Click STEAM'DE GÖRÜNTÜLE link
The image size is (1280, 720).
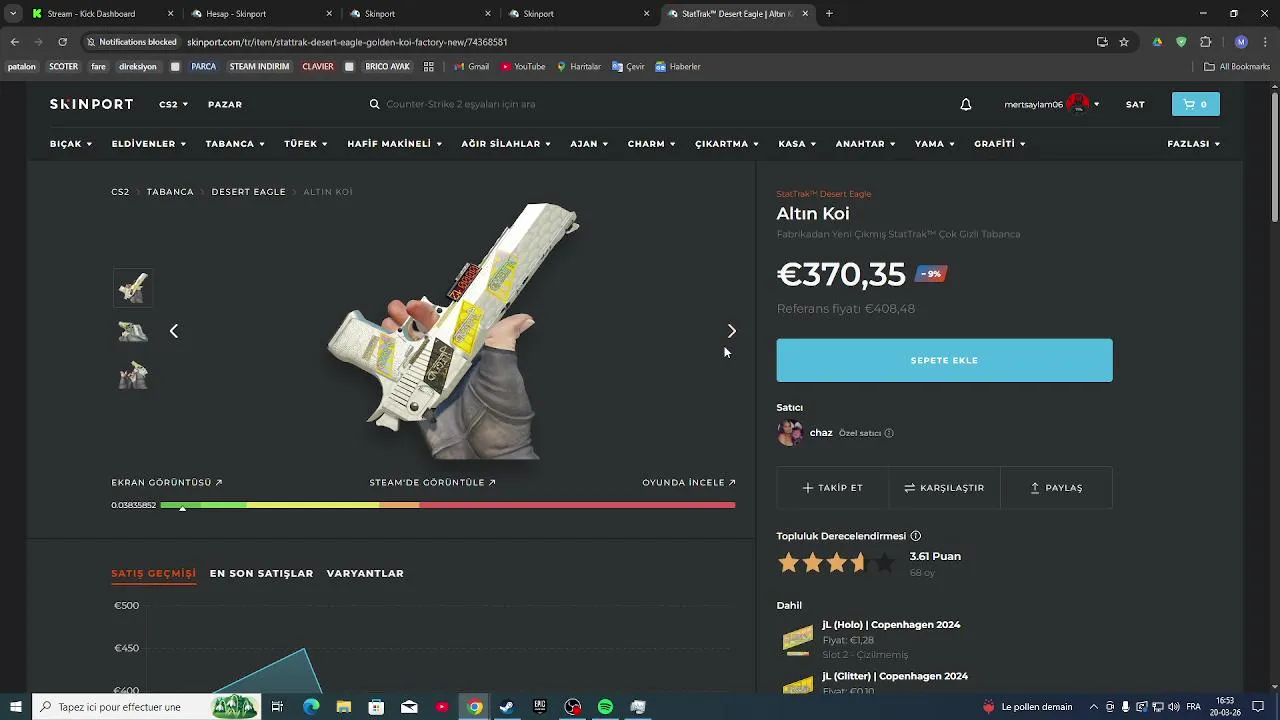coord(433,483)
